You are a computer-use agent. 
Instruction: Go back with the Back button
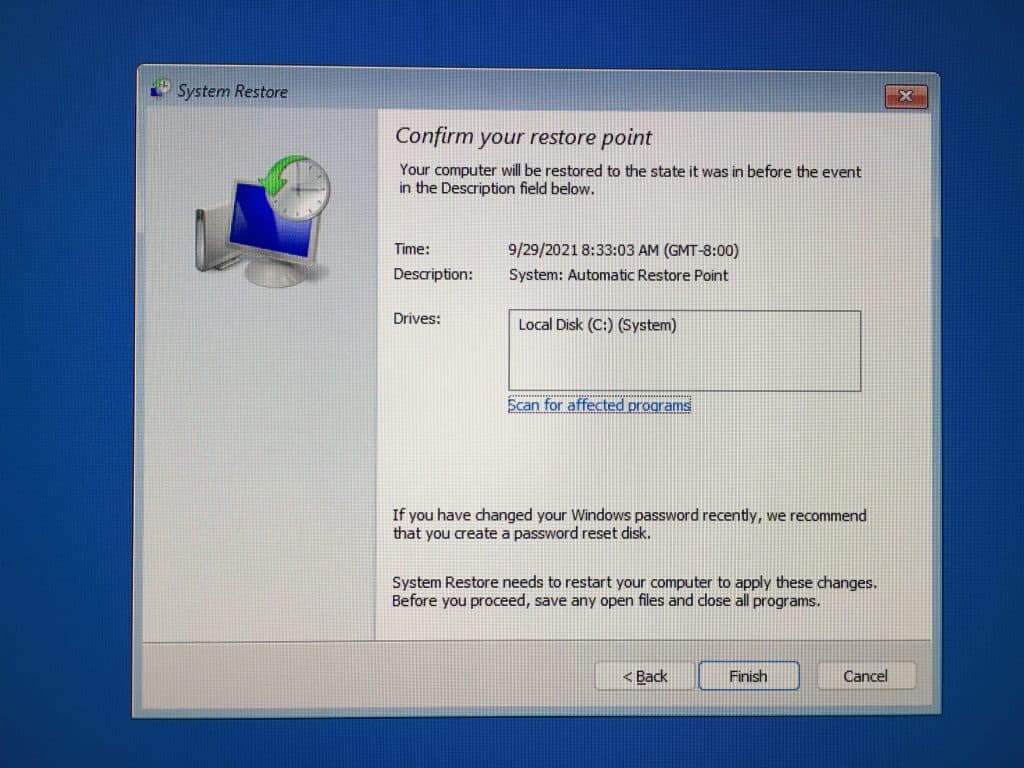tap(645, 676)
